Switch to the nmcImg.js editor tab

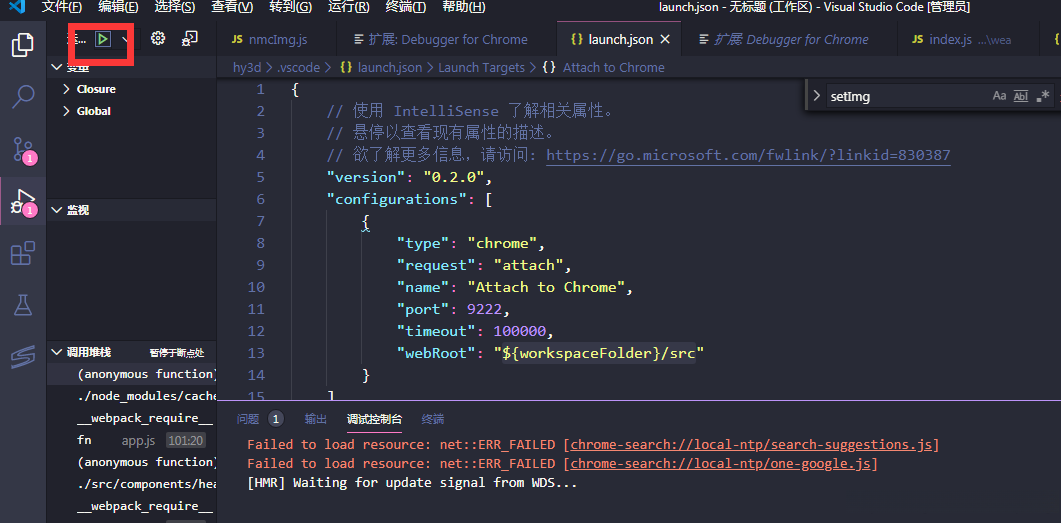click(270, 40)
